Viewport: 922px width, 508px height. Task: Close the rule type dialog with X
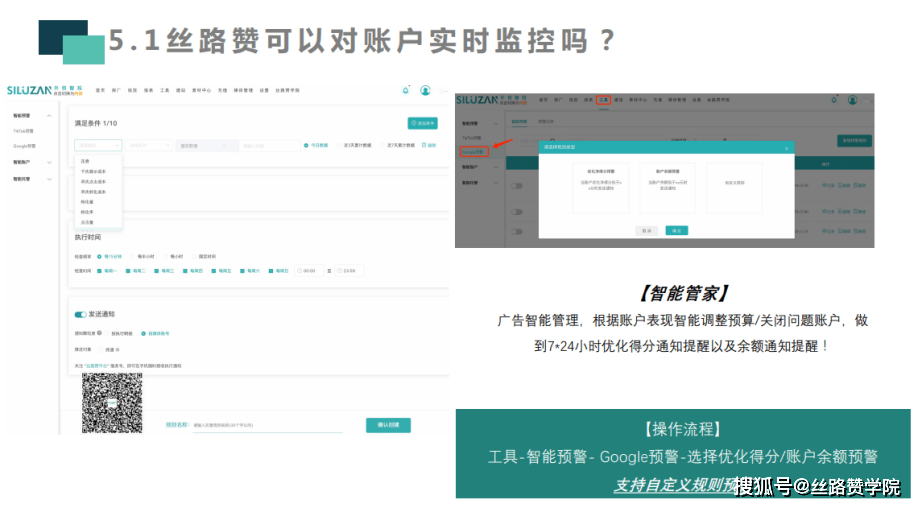786,147
